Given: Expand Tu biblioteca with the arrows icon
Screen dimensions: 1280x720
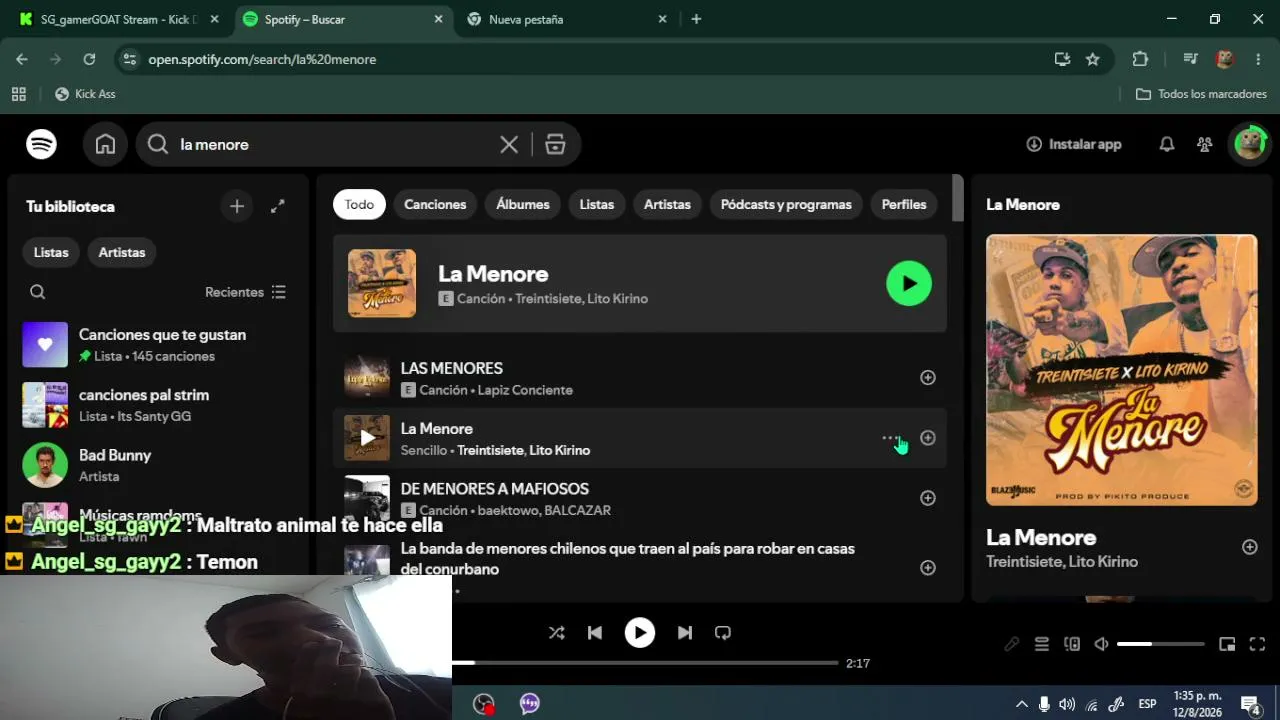Looking at the screenshot, I should 278,206.
